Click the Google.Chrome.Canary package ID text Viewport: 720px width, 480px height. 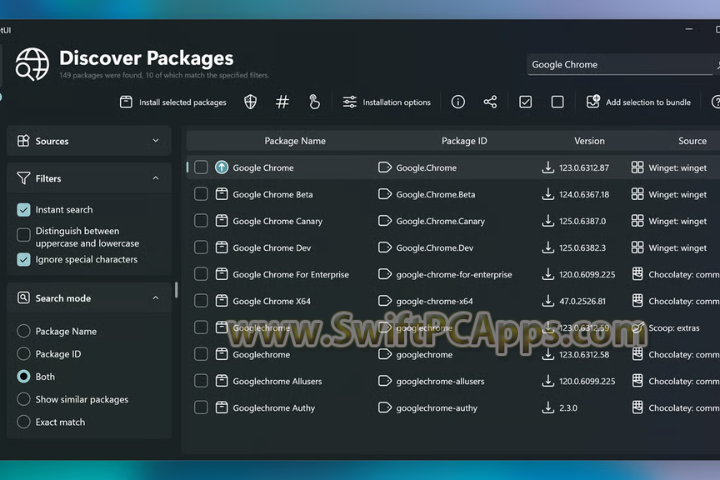(x=440, y=221)
